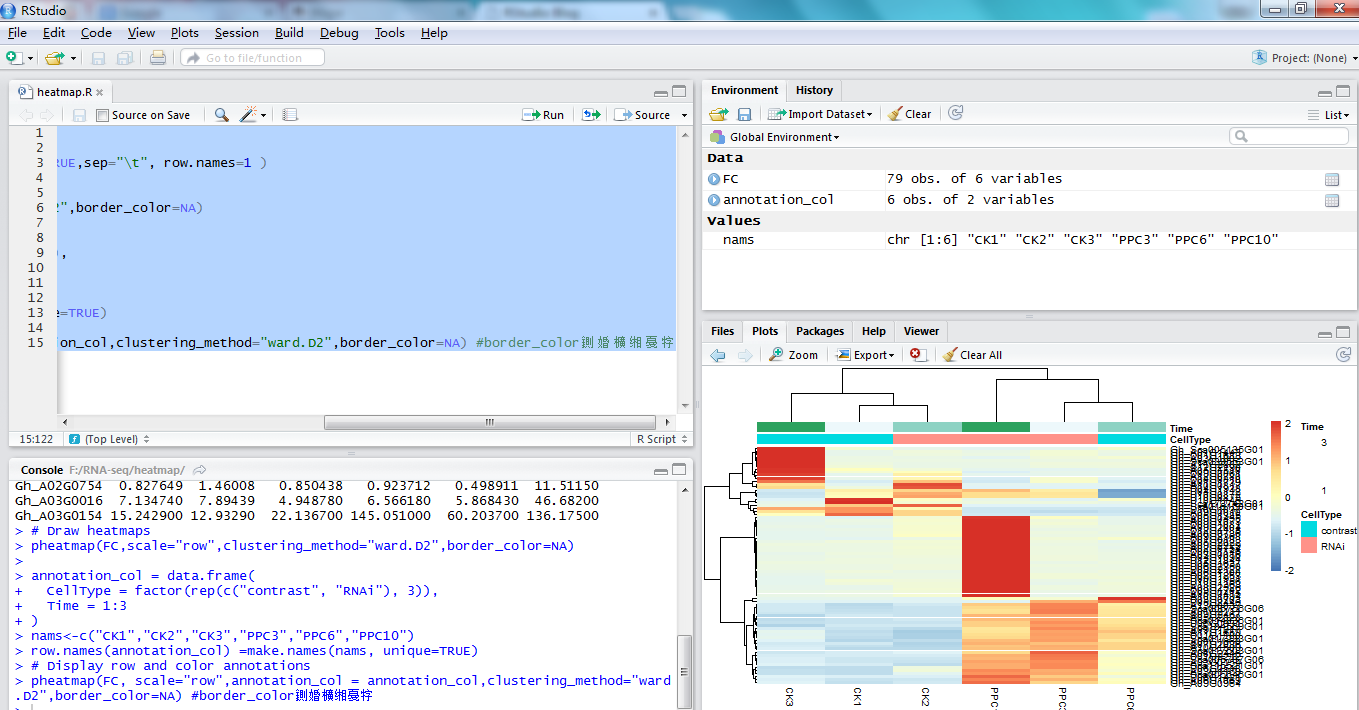Maximize the Console pane

[x=680, y=469]
